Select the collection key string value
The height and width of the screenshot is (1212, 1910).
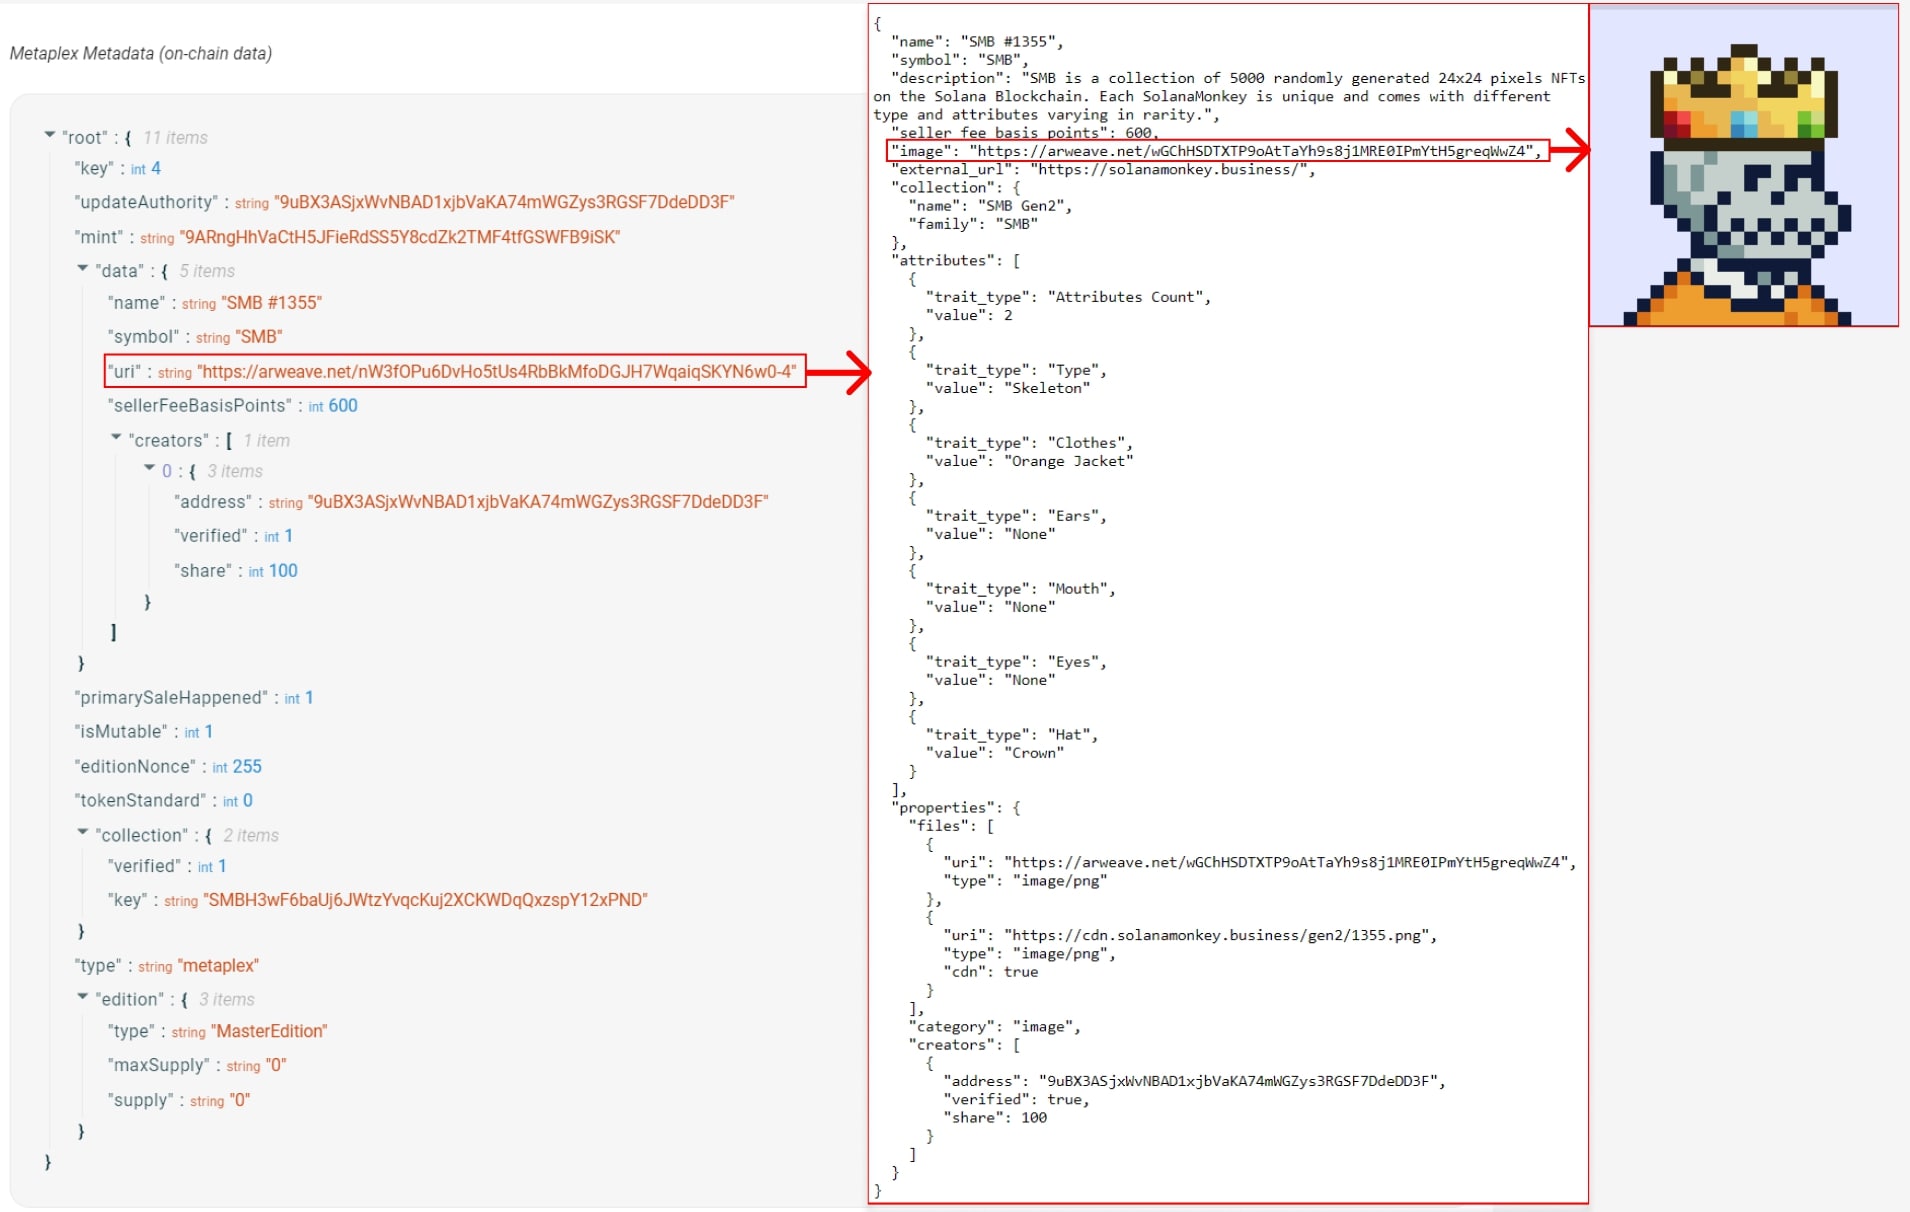click(x=425, y=900)
